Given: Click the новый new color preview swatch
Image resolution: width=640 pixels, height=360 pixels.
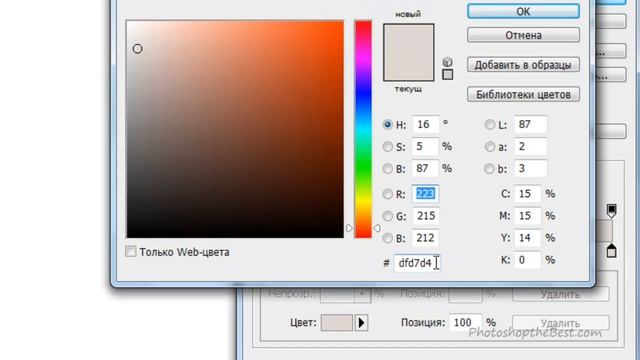Looking at the screenshot, I should [x=409, y=38].
